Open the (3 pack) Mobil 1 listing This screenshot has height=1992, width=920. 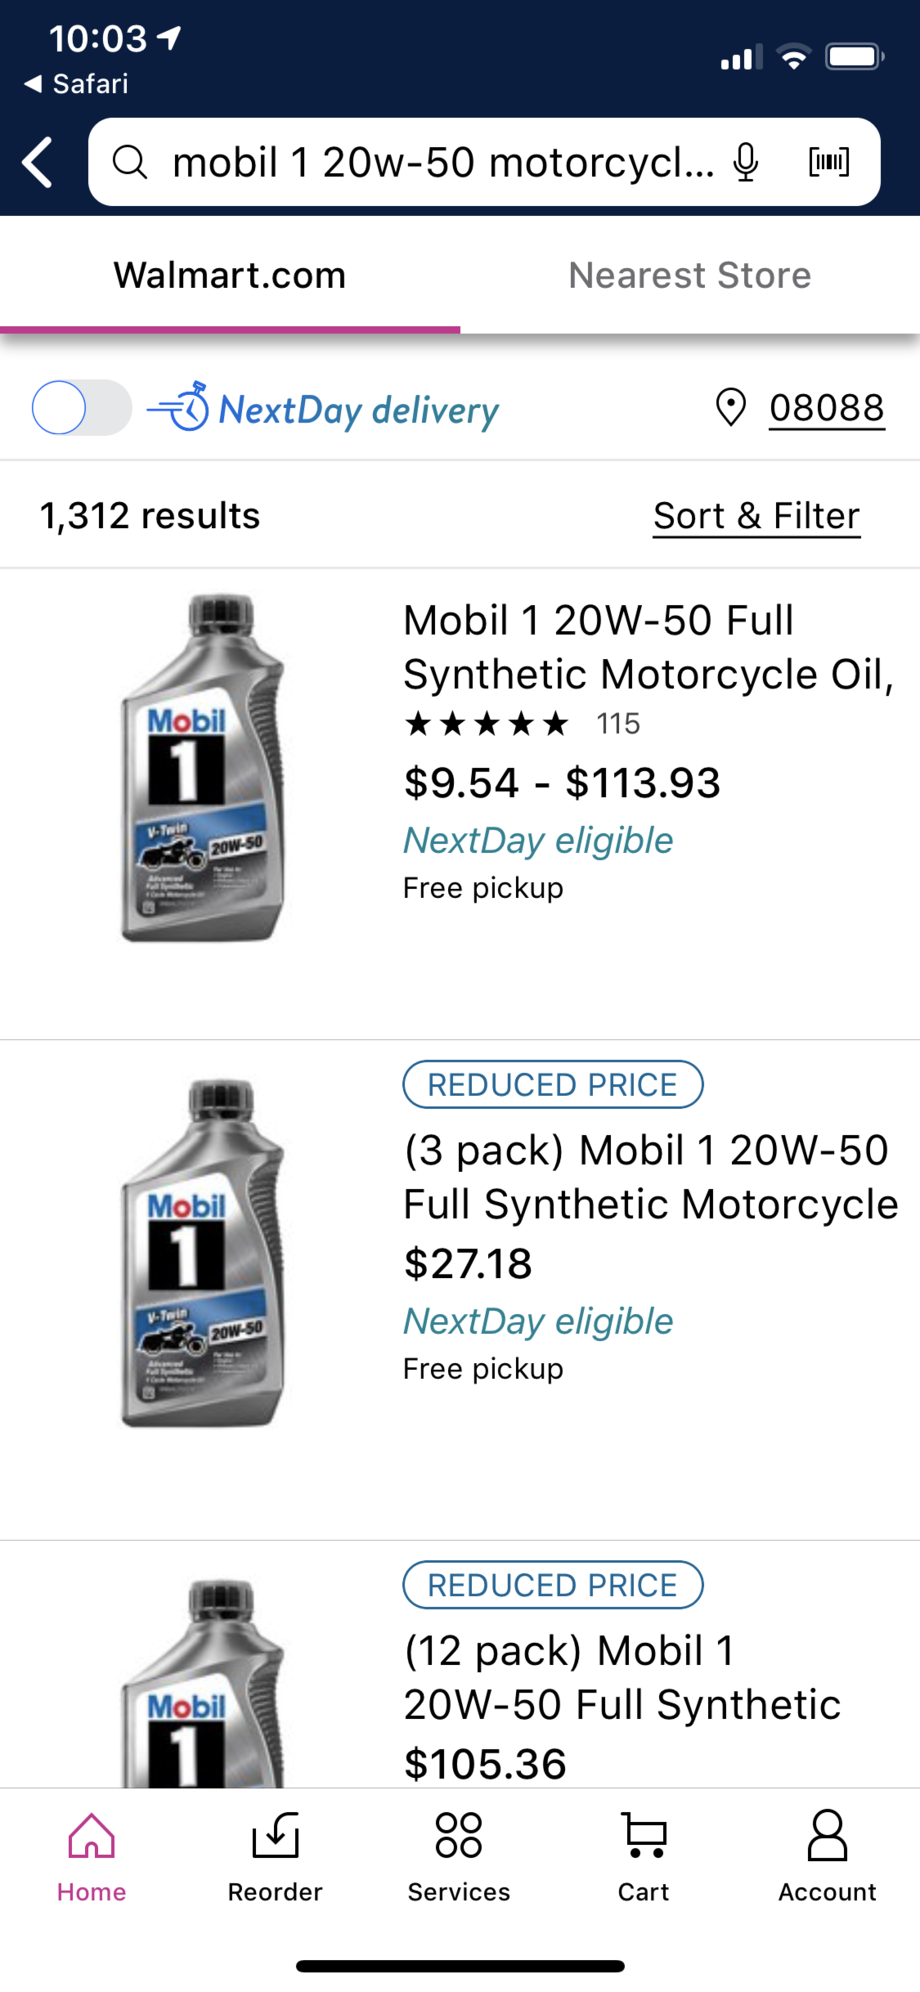[x=650, y=1177]
